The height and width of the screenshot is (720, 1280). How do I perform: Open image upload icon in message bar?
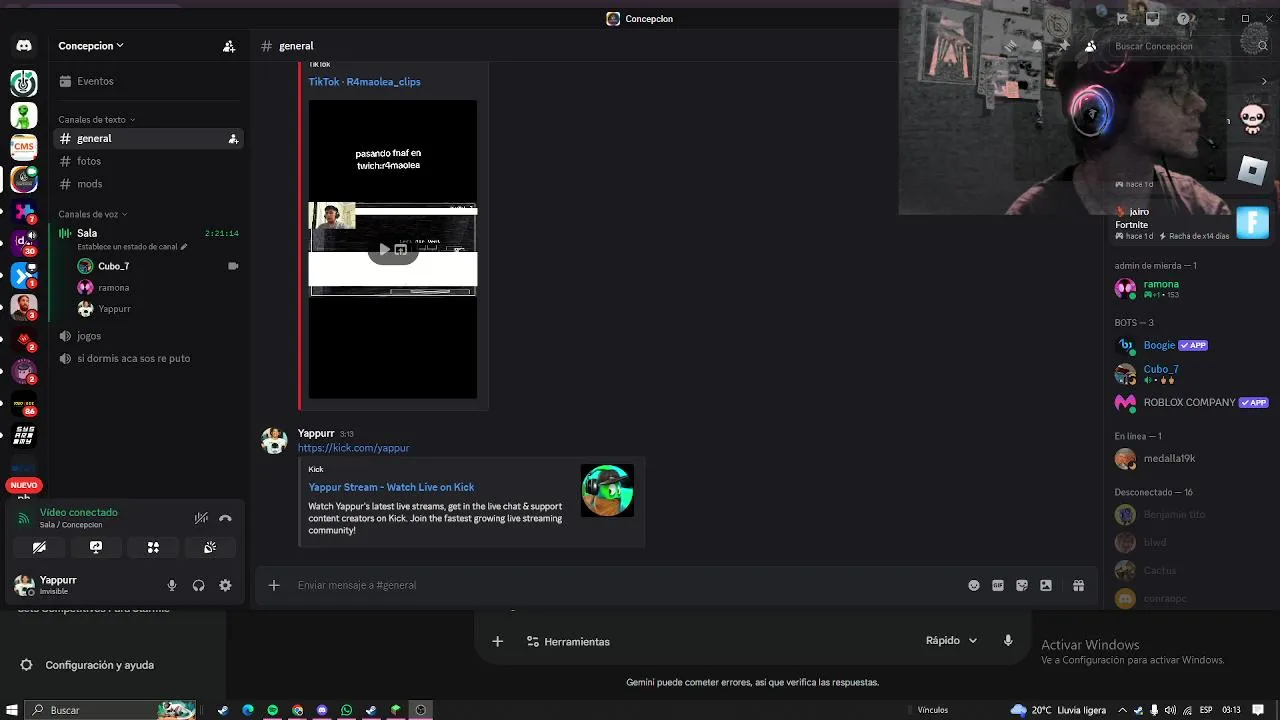click(1046, 586)
